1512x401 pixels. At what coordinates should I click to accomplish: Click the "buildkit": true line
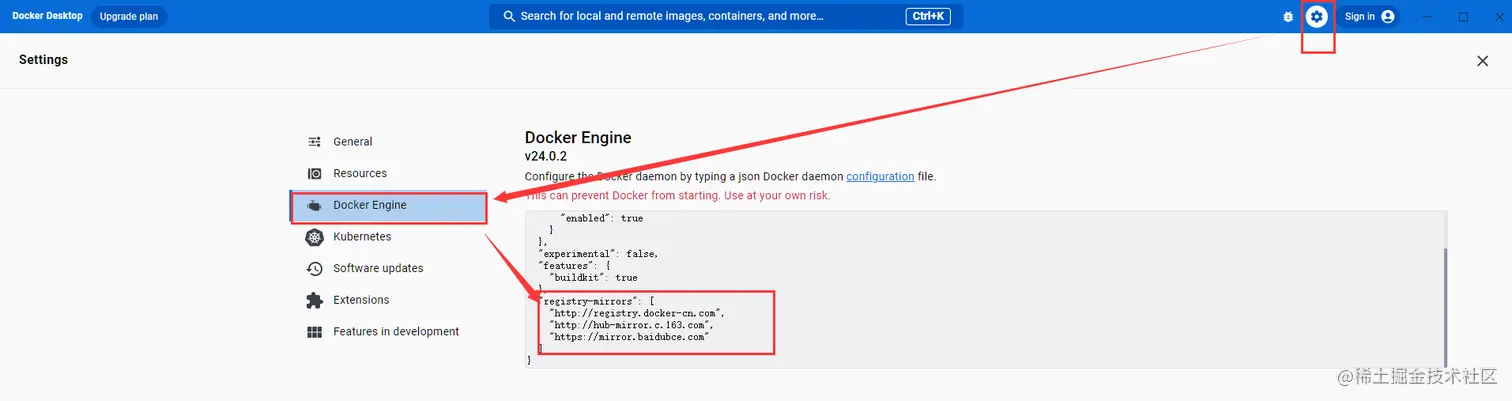tap(593, 278)
